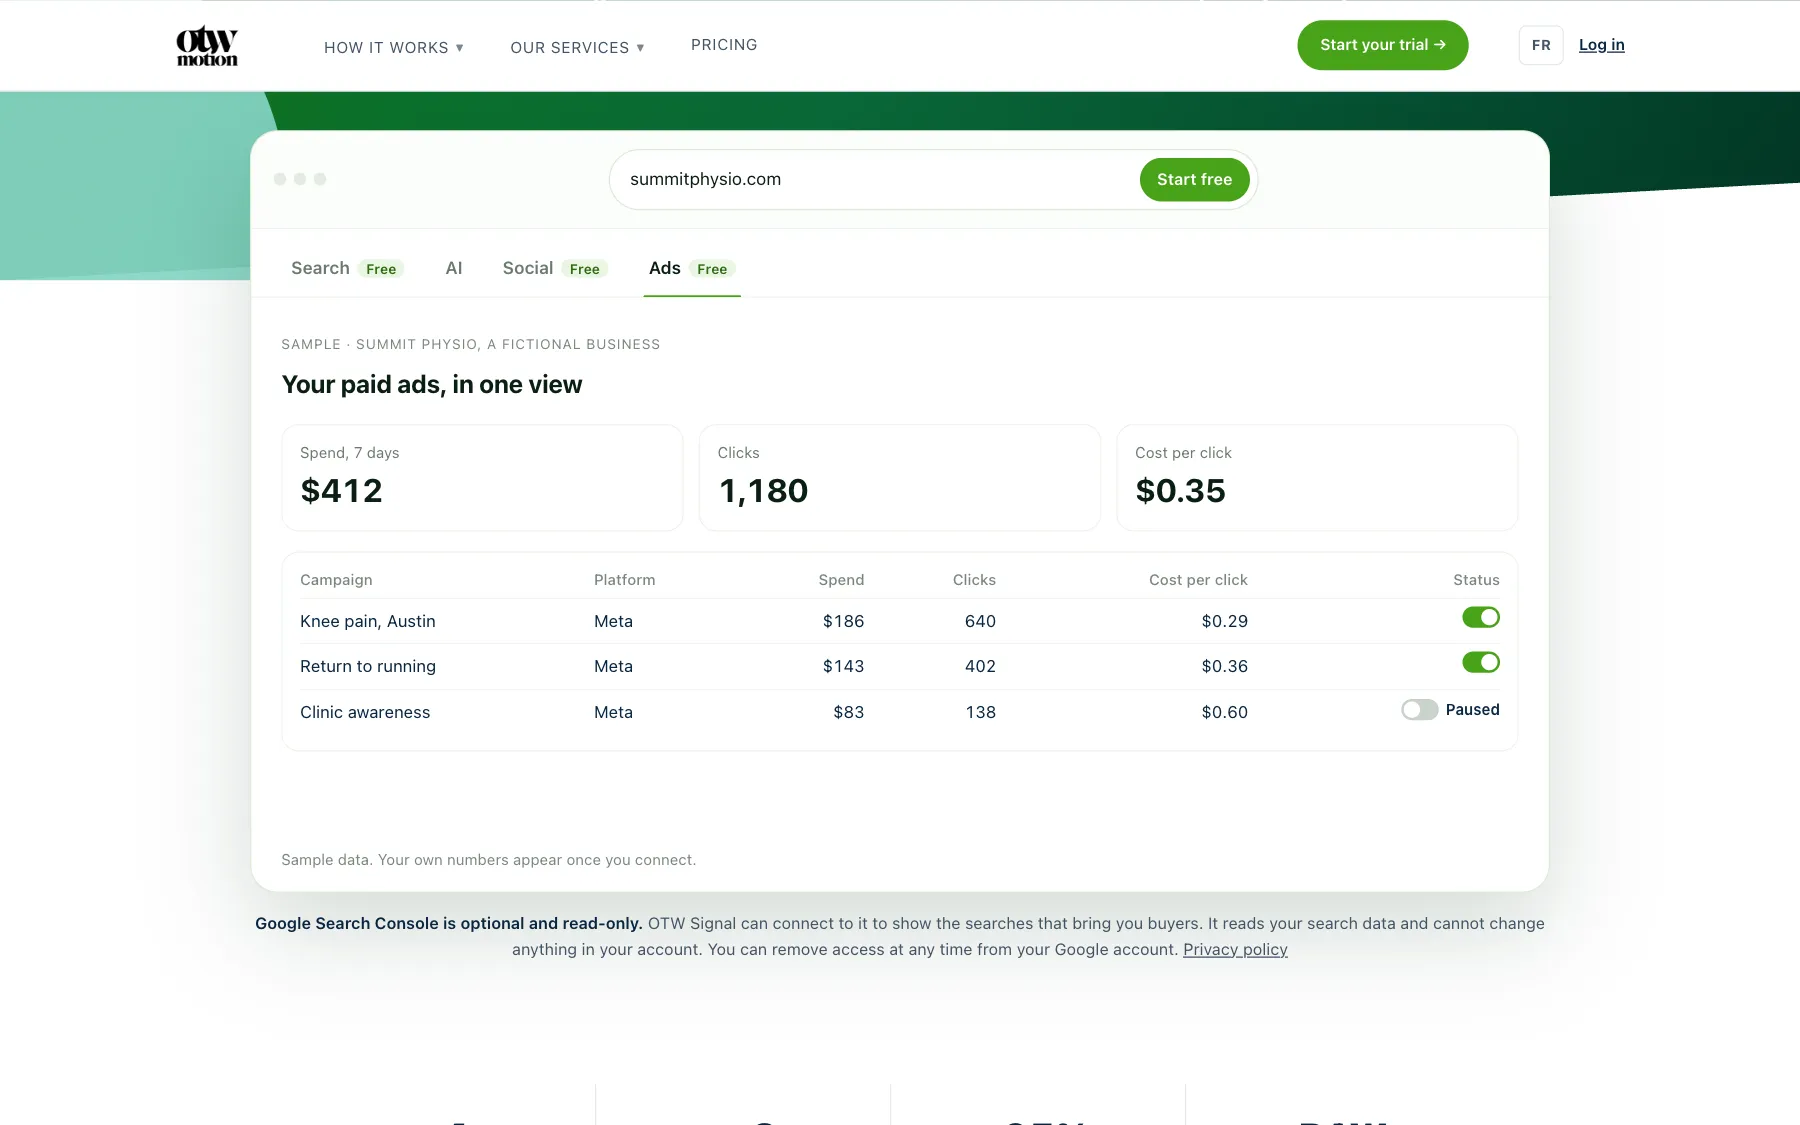Click the 640 clicks cell
This screenshot has height=1125, width=1800.
click(980, 621)
